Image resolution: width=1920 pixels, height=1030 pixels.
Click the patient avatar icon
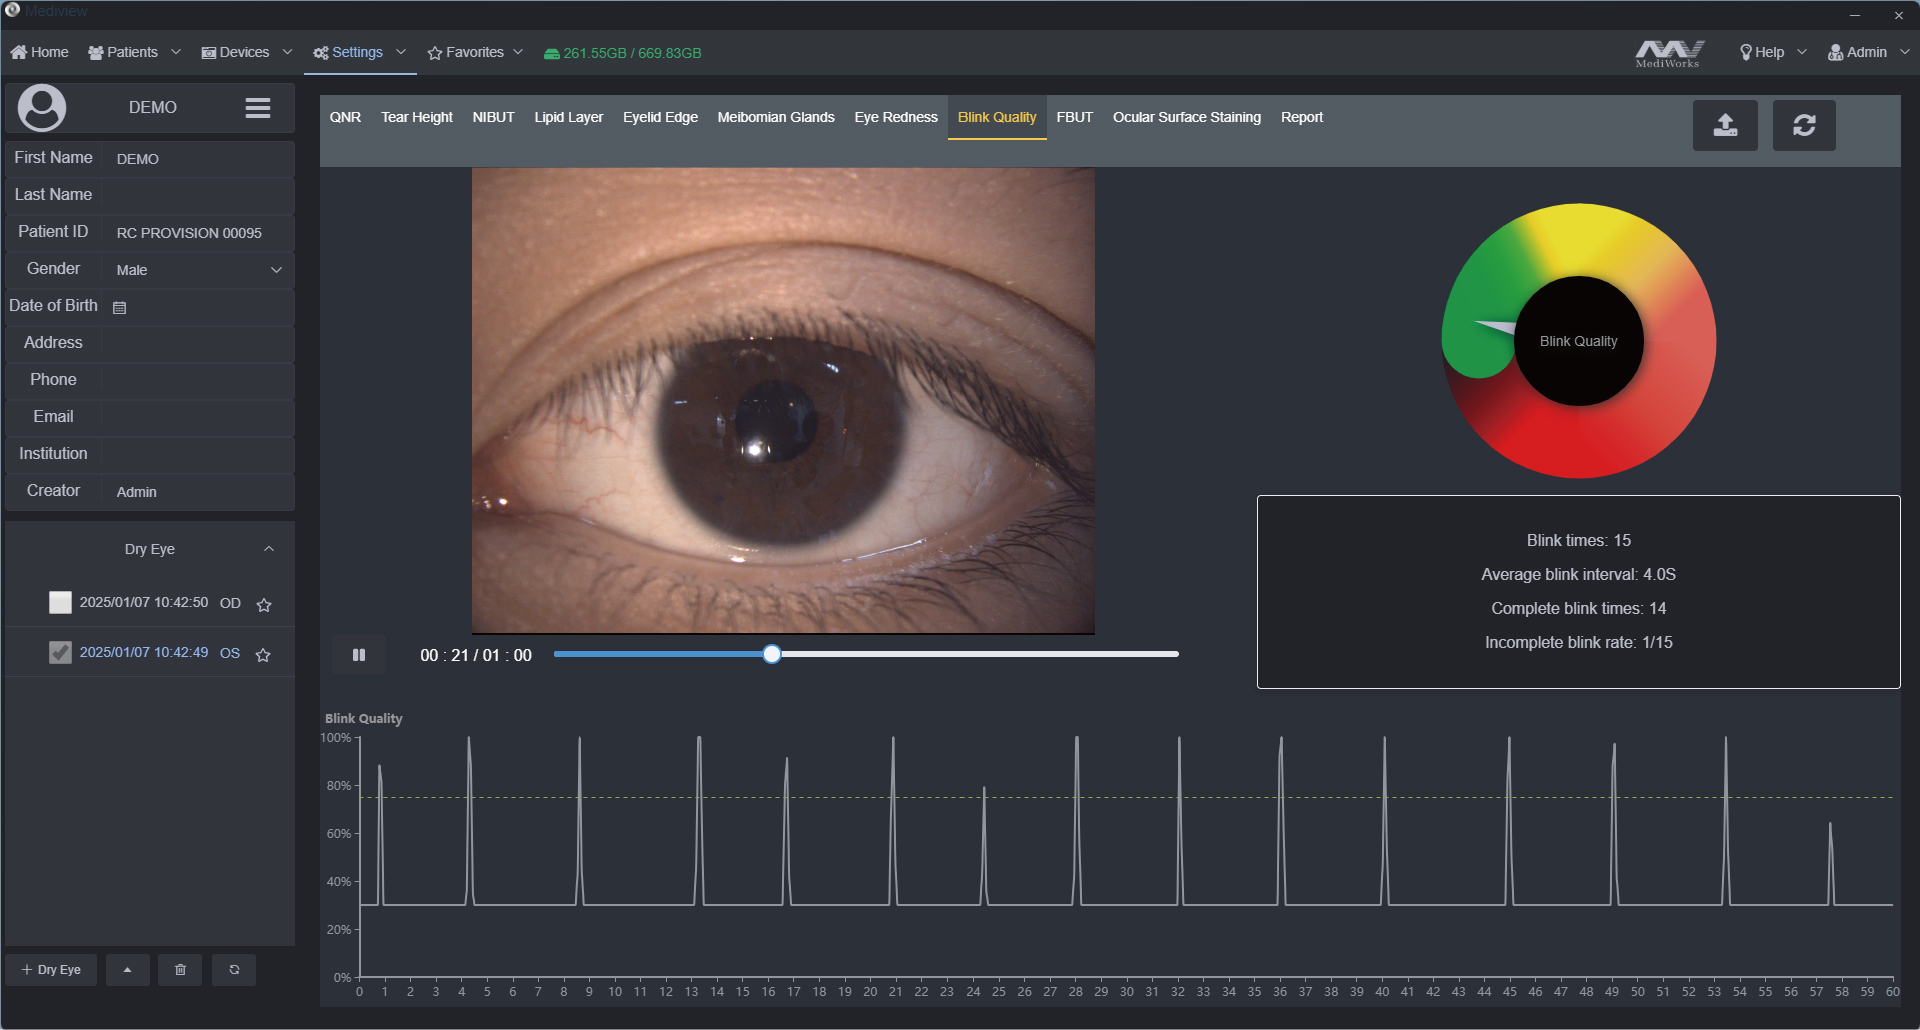tap(42, 108)
